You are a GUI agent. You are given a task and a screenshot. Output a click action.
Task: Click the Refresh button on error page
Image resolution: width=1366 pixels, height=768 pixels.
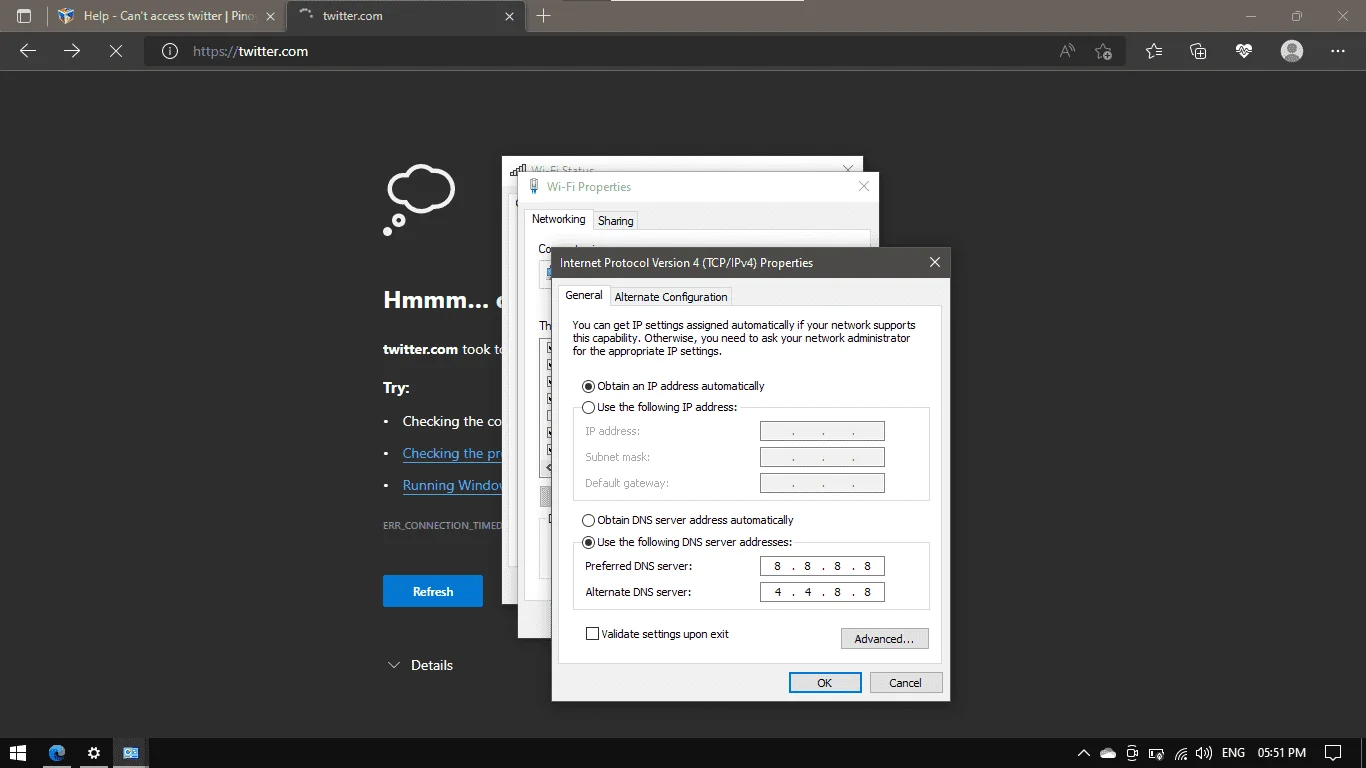[x=433, y=591]
